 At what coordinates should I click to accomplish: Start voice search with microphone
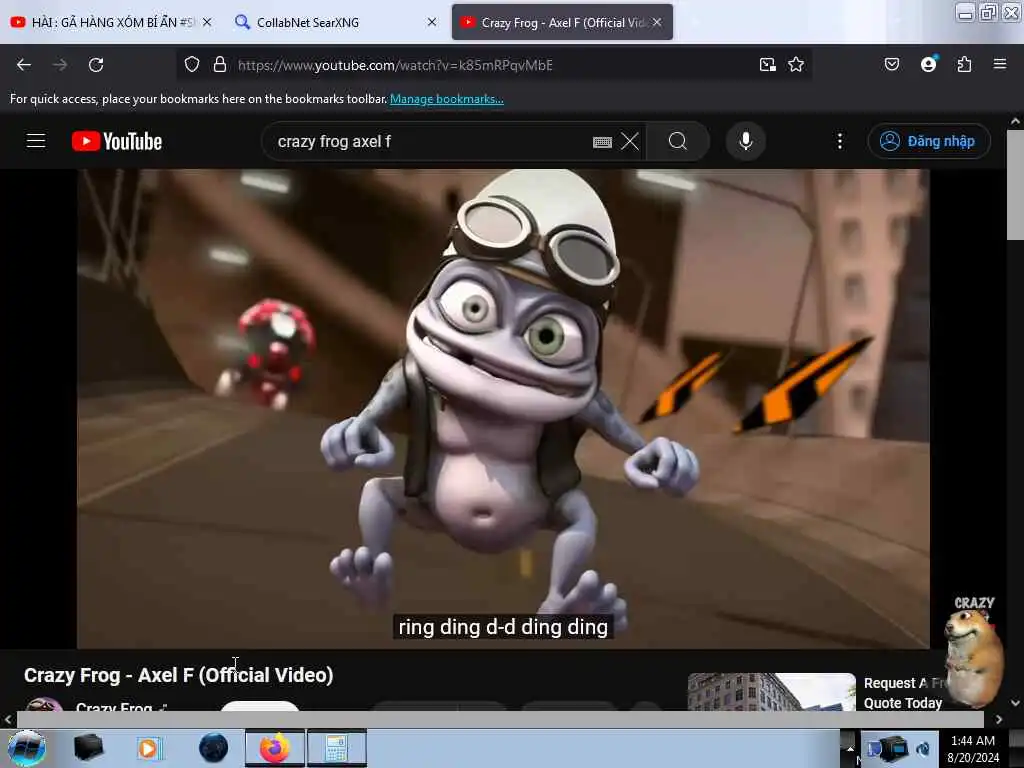[x=745, y=141]
